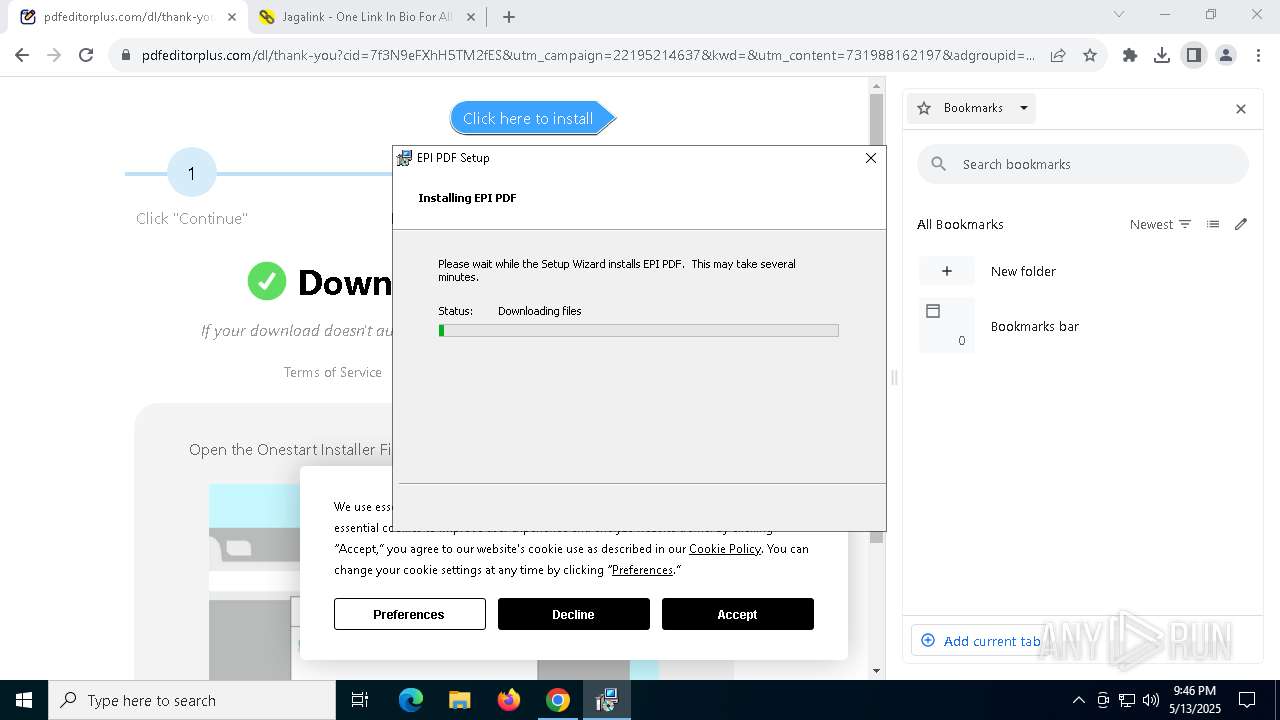Bookmark this tab with the star icon
The image size is (1280, 720).
(1090, 56)
